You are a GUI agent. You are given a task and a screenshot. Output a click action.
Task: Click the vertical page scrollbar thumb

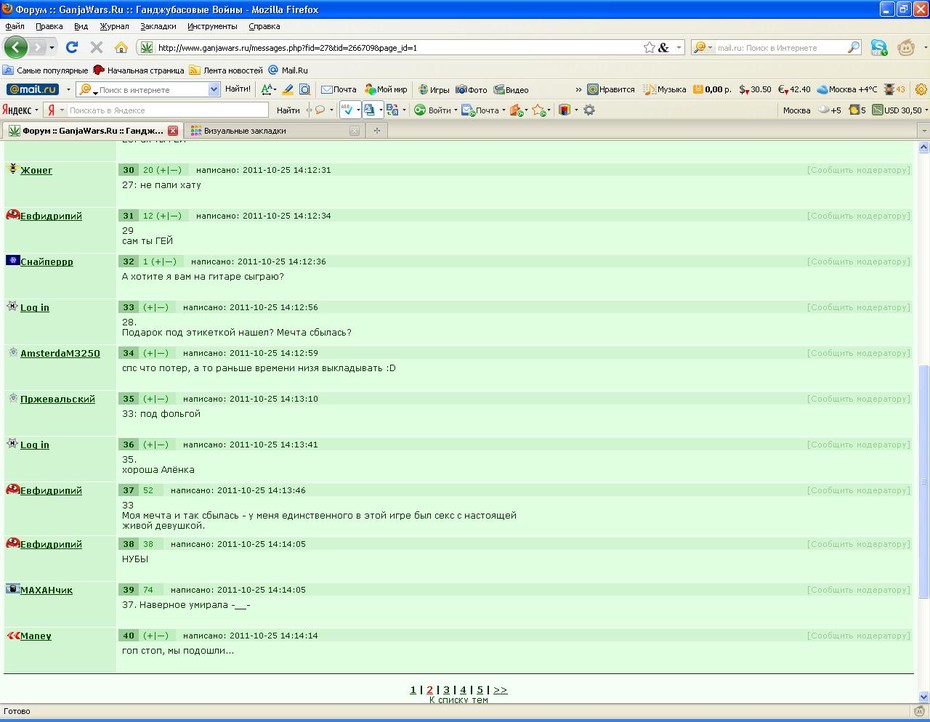923,482
